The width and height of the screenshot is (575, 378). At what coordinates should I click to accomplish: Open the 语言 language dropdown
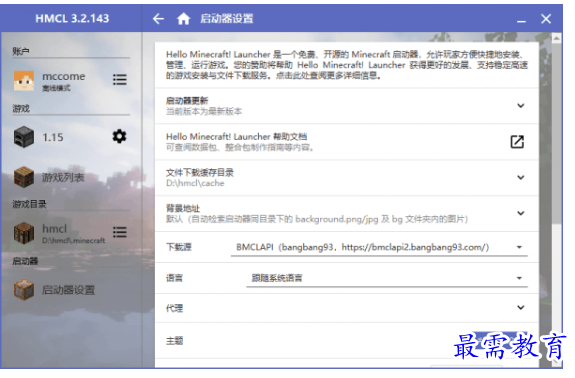(x=387, y=278)
